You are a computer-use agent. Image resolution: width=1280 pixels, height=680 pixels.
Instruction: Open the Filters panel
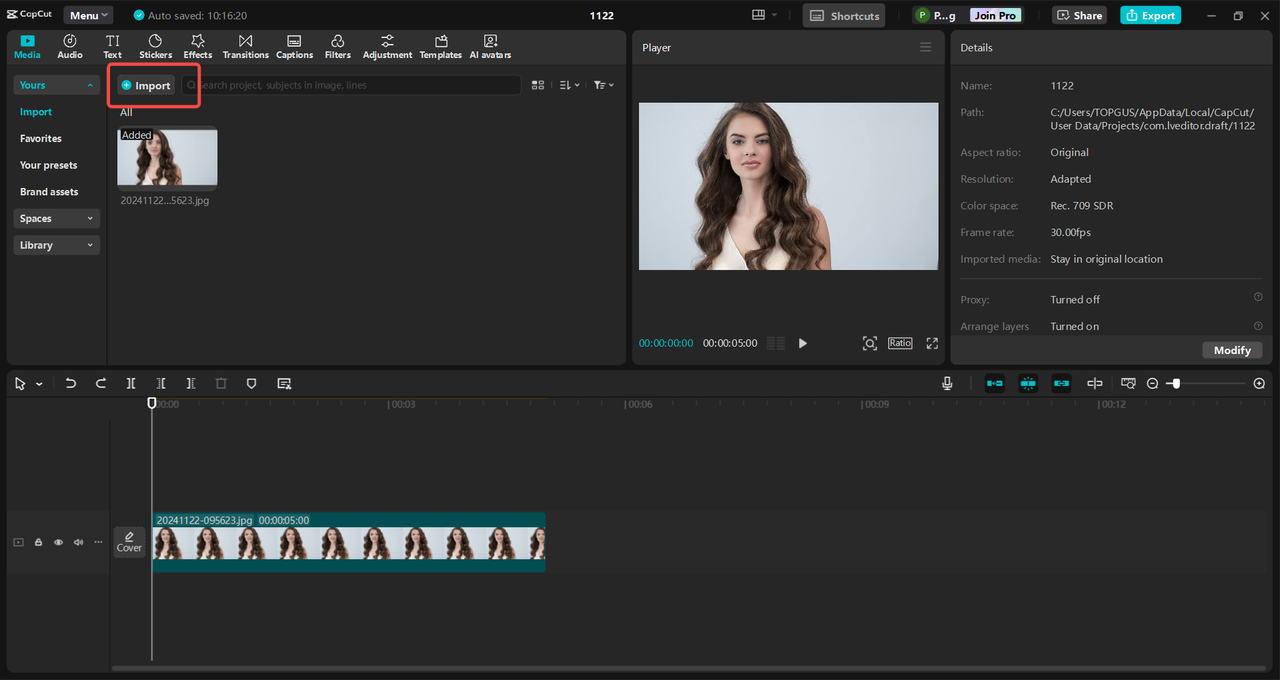(338, 47)
